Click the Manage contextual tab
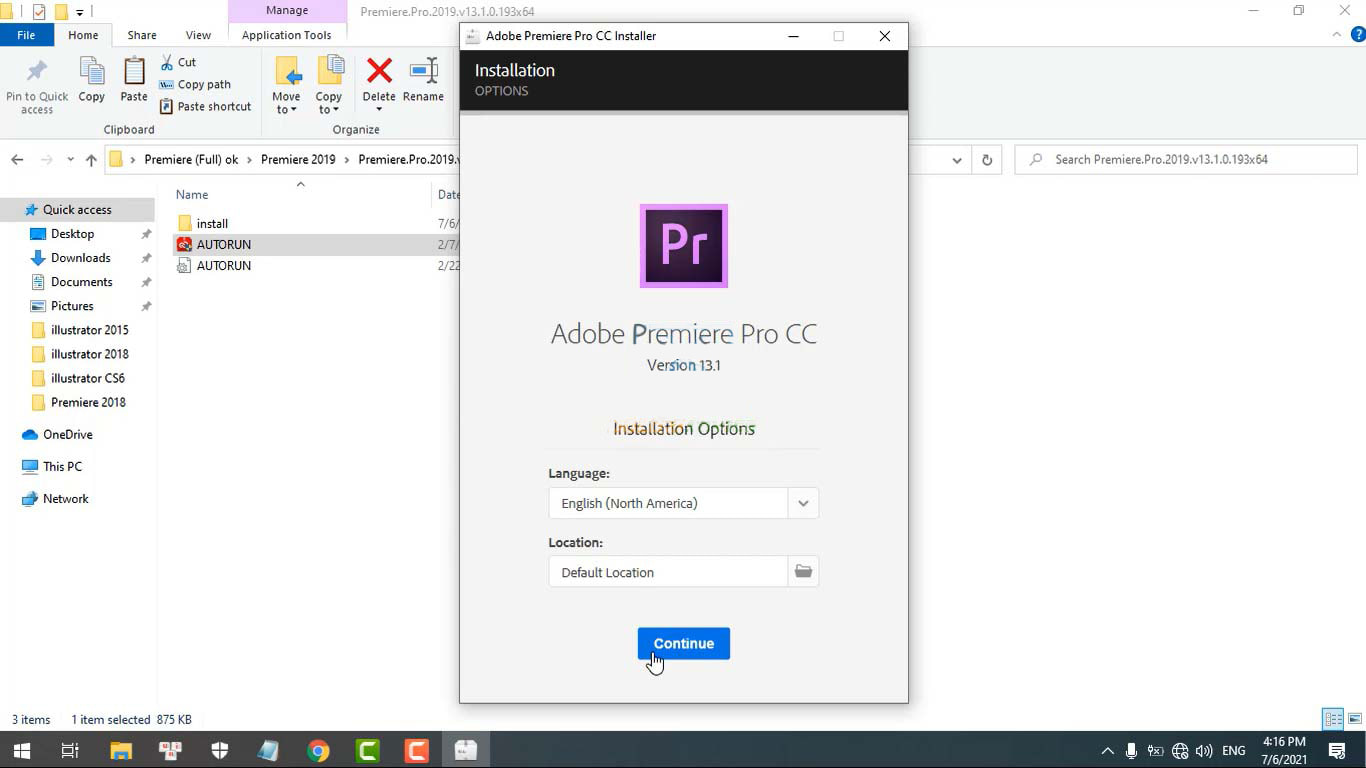 click(x=287, y=11)
